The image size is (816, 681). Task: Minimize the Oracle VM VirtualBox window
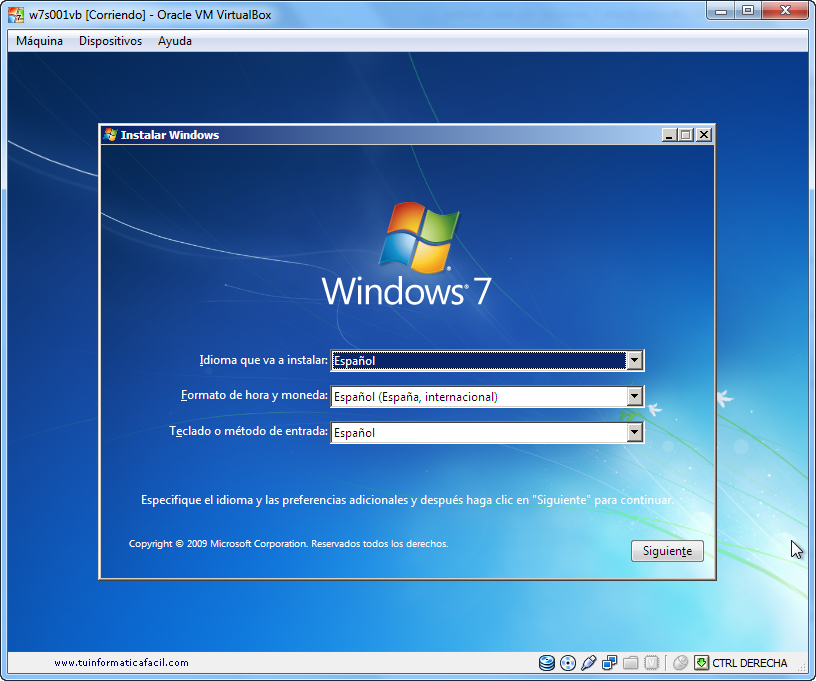coord(721,11)
